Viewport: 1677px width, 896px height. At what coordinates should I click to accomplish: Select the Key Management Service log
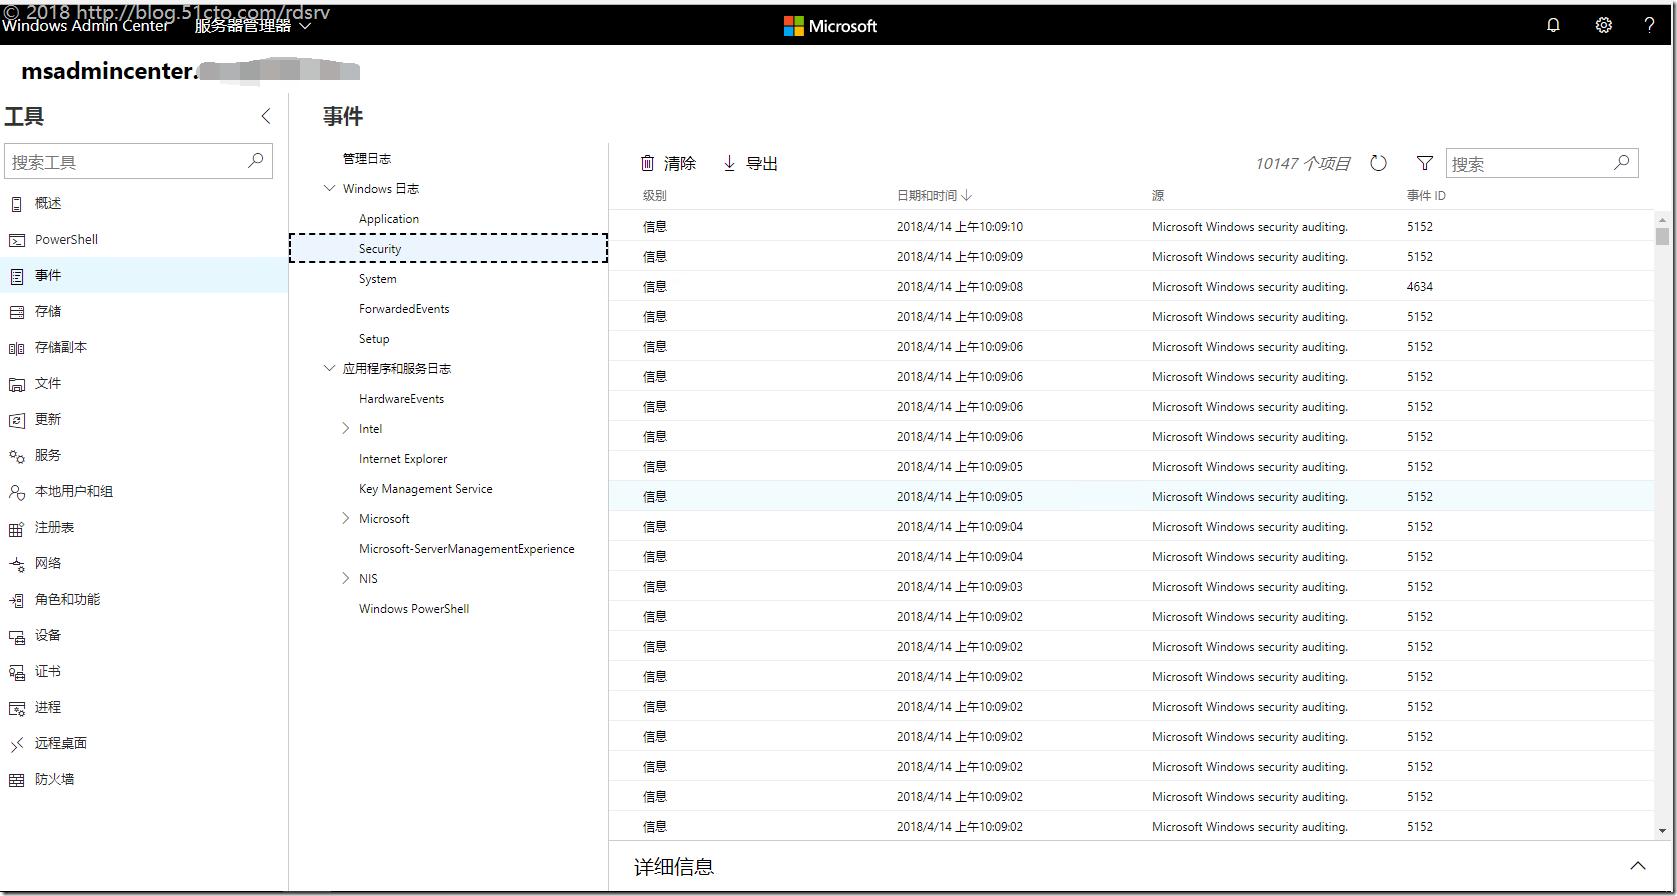click(x=426, y=489)
